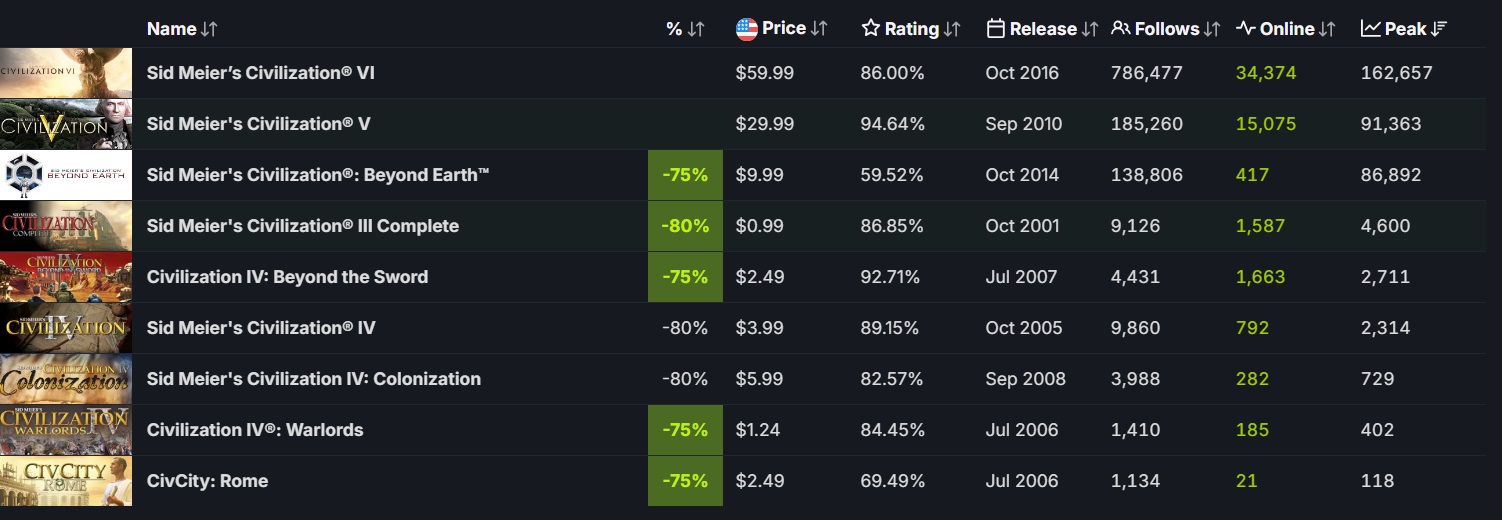Click the chart icon beside Peak
Screen dimensions: 1502x520
[x=1370, y=29]
